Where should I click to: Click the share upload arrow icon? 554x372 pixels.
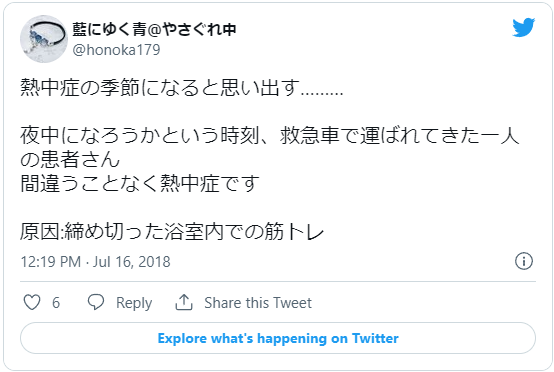coord(184,302)
